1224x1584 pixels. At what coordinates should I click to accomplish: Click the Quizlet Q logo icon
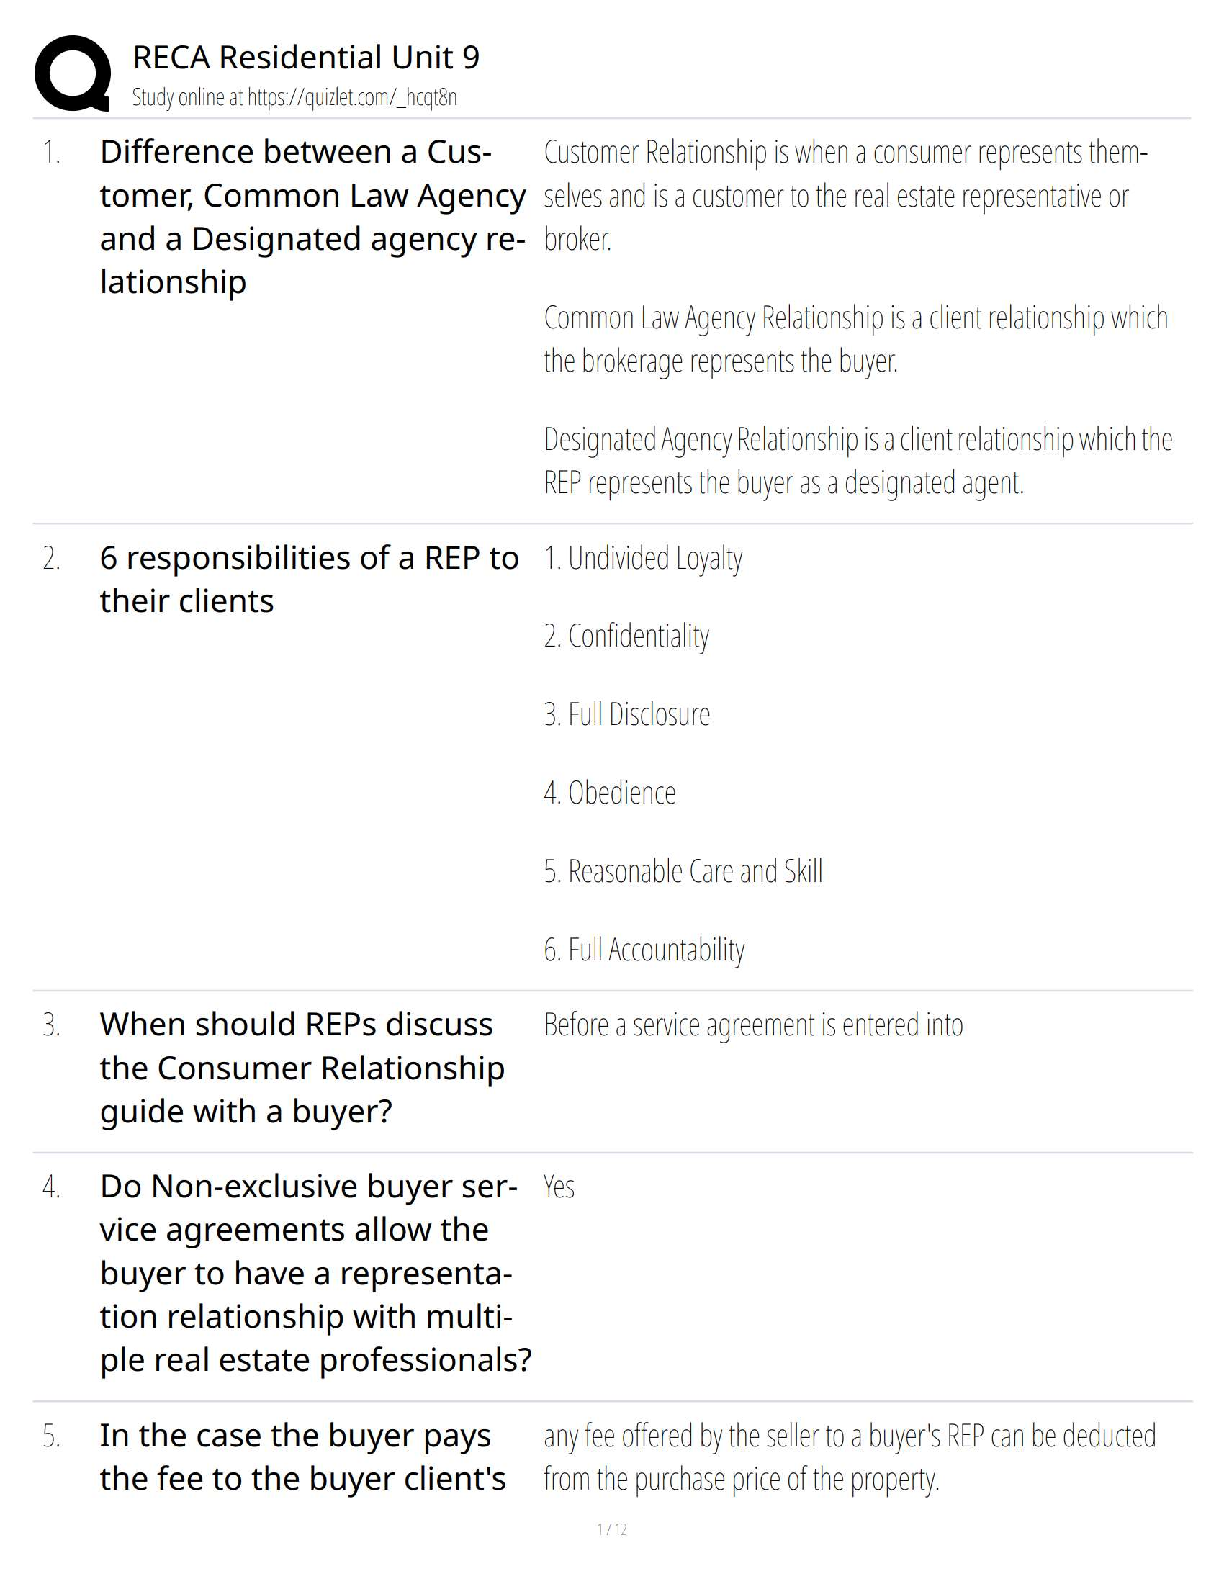(72, 74)
